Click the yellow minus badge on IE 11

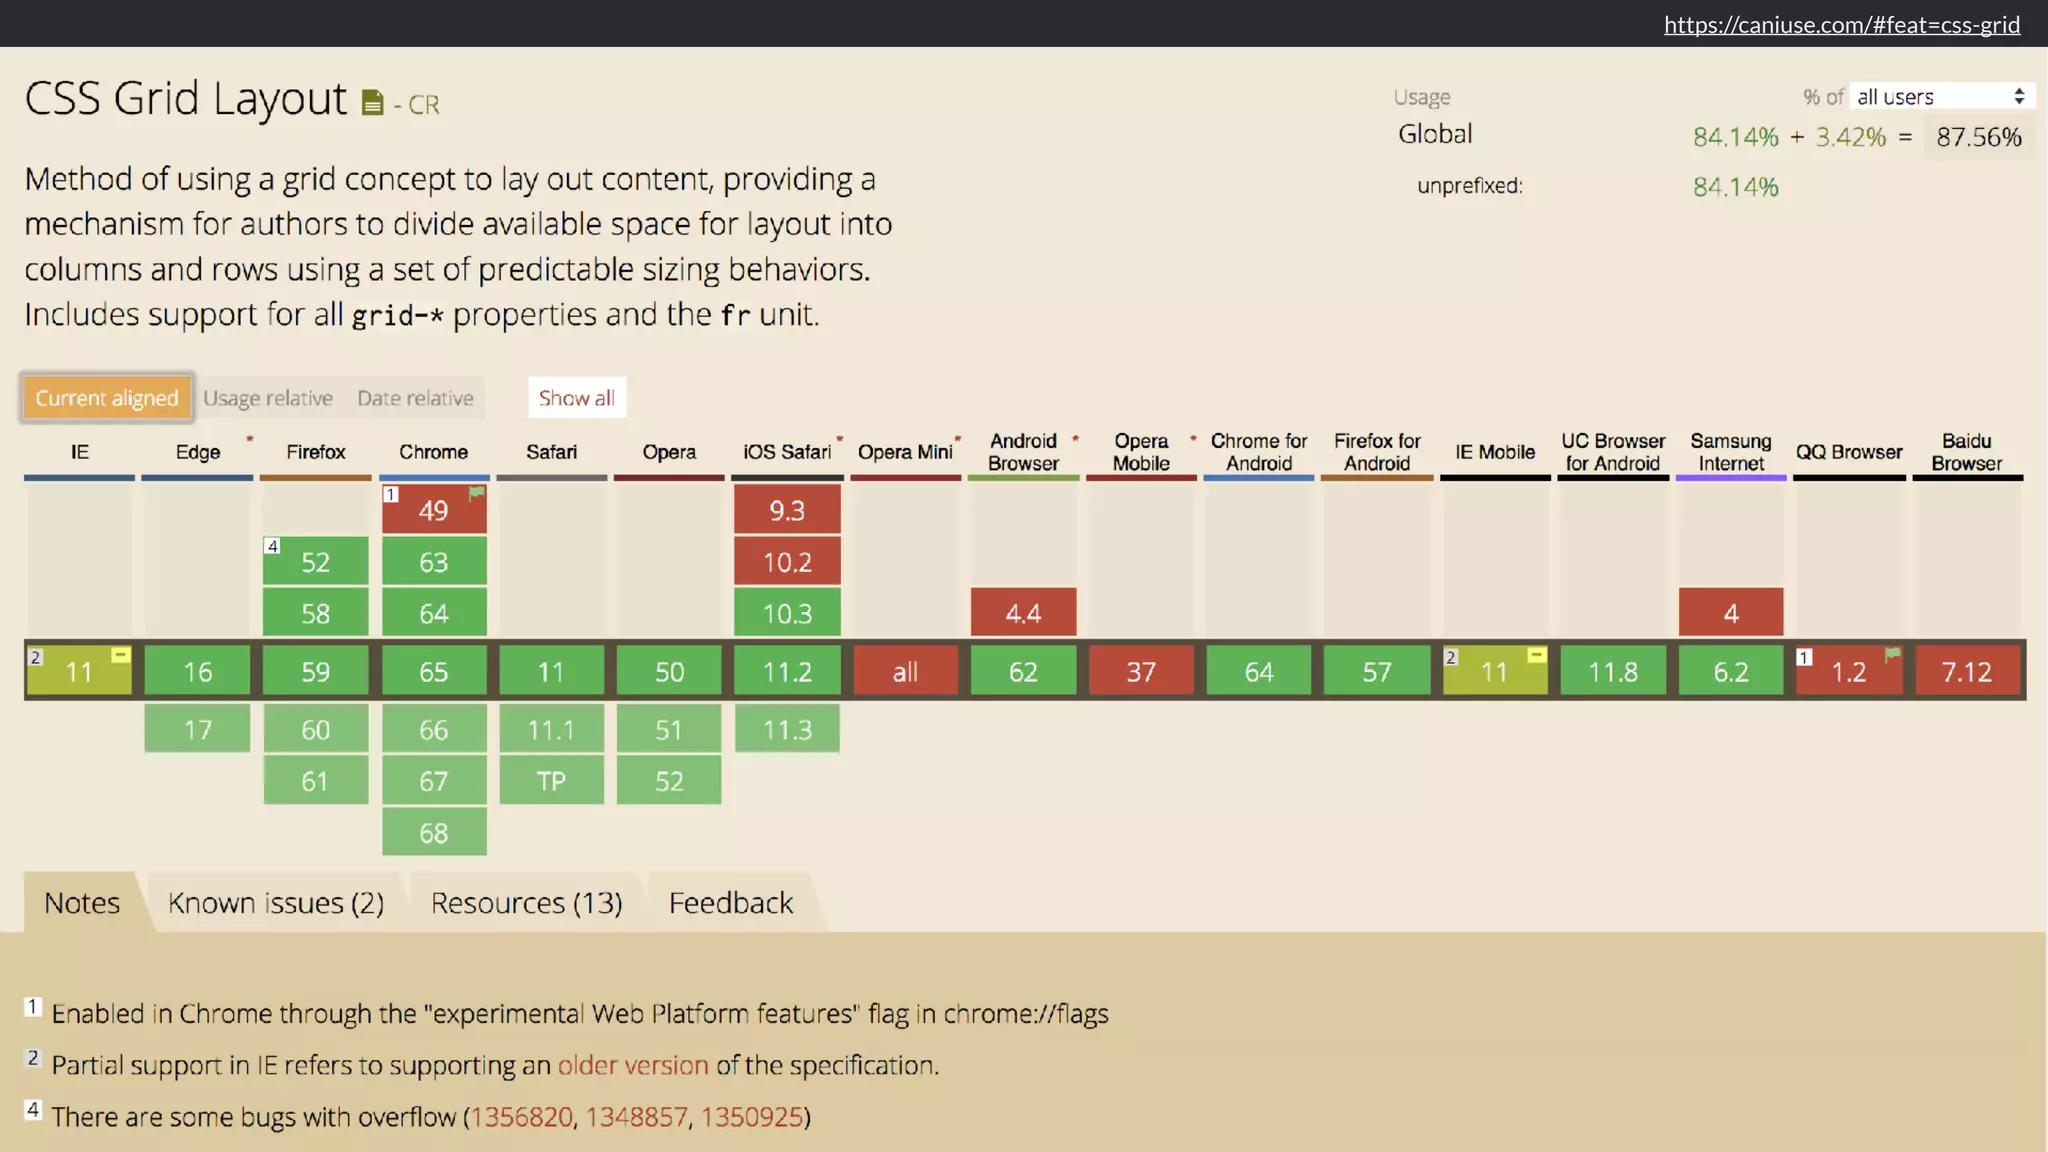(x=120, y=655)
